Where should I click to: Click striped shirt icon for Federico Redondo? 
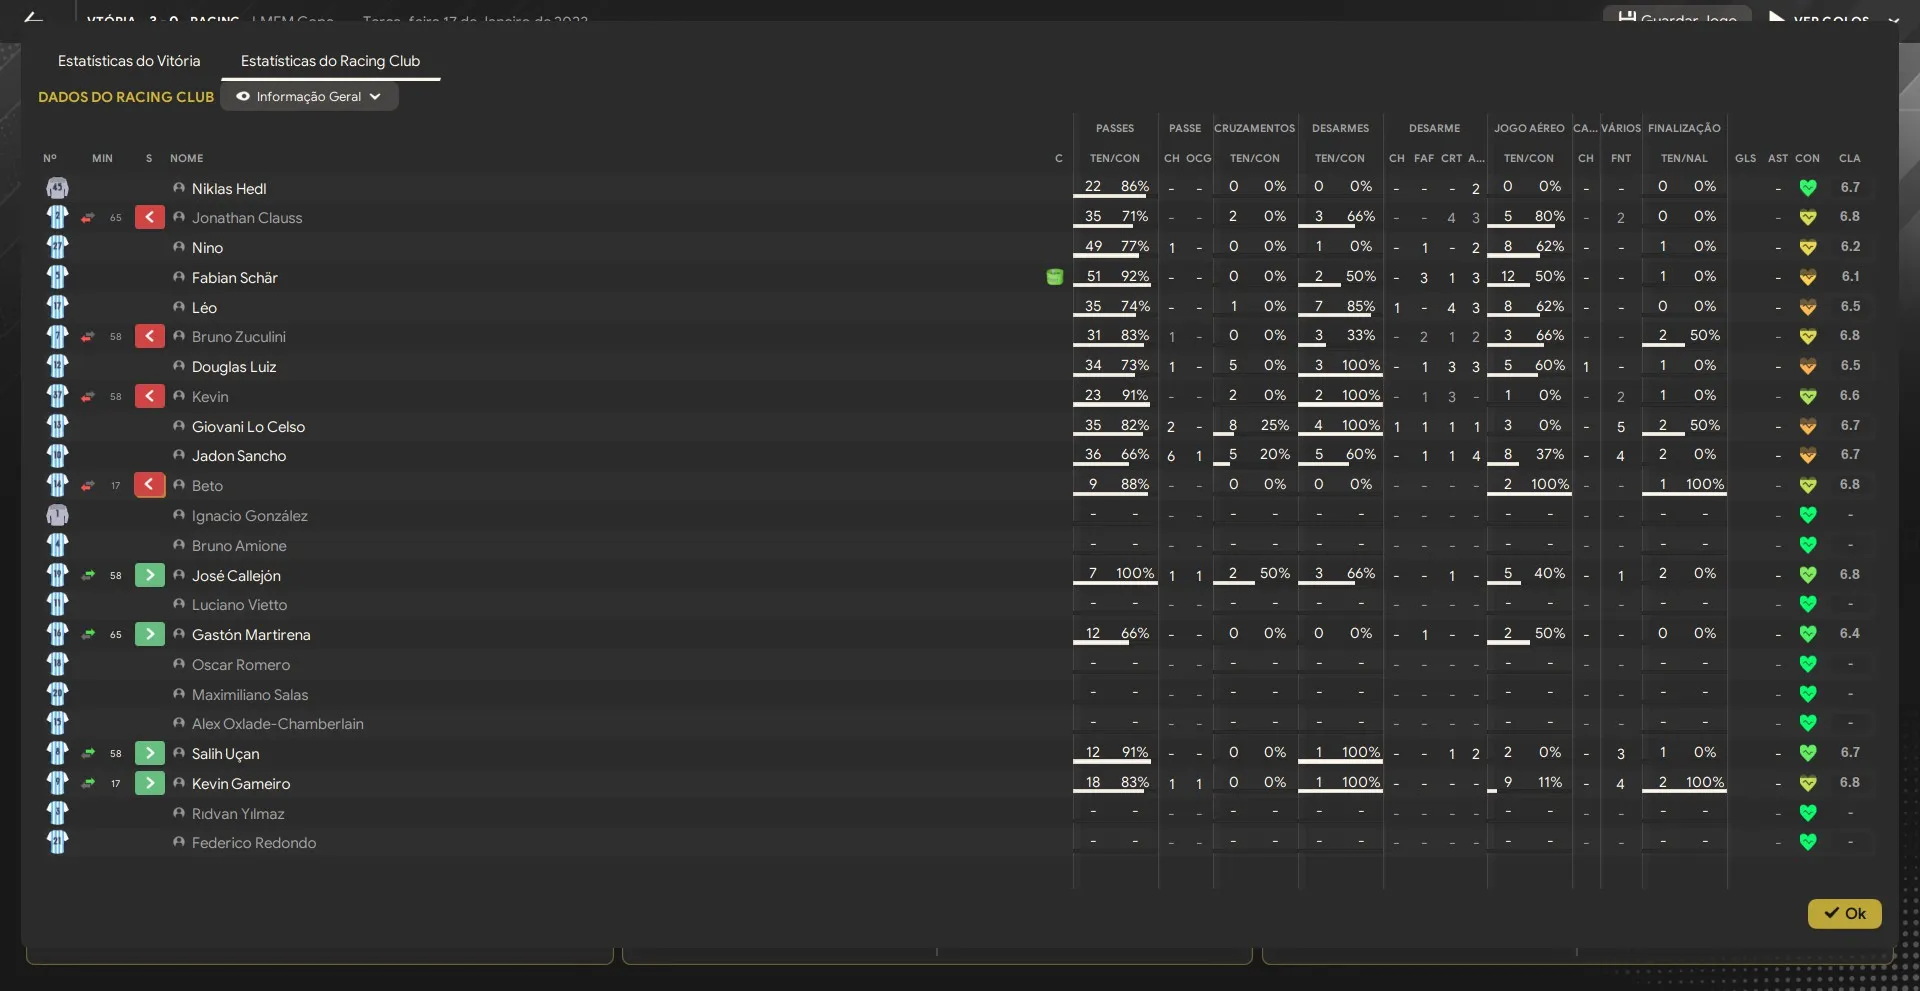[x=57, y=842]
